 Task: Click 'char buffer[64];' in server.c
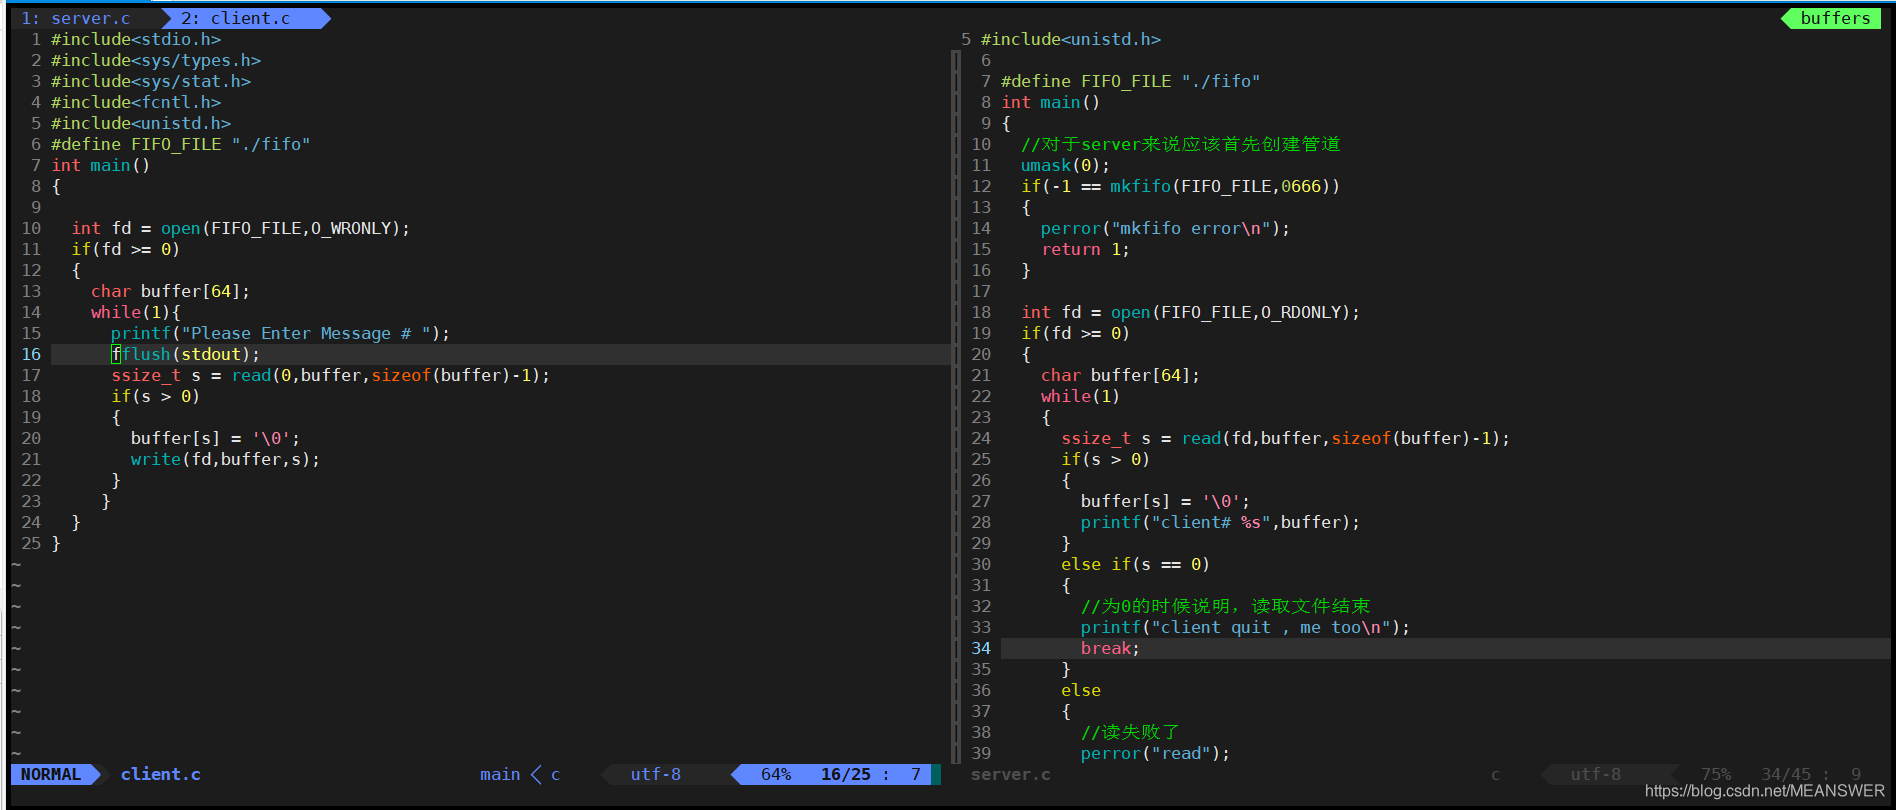[x=1120, y=375]
